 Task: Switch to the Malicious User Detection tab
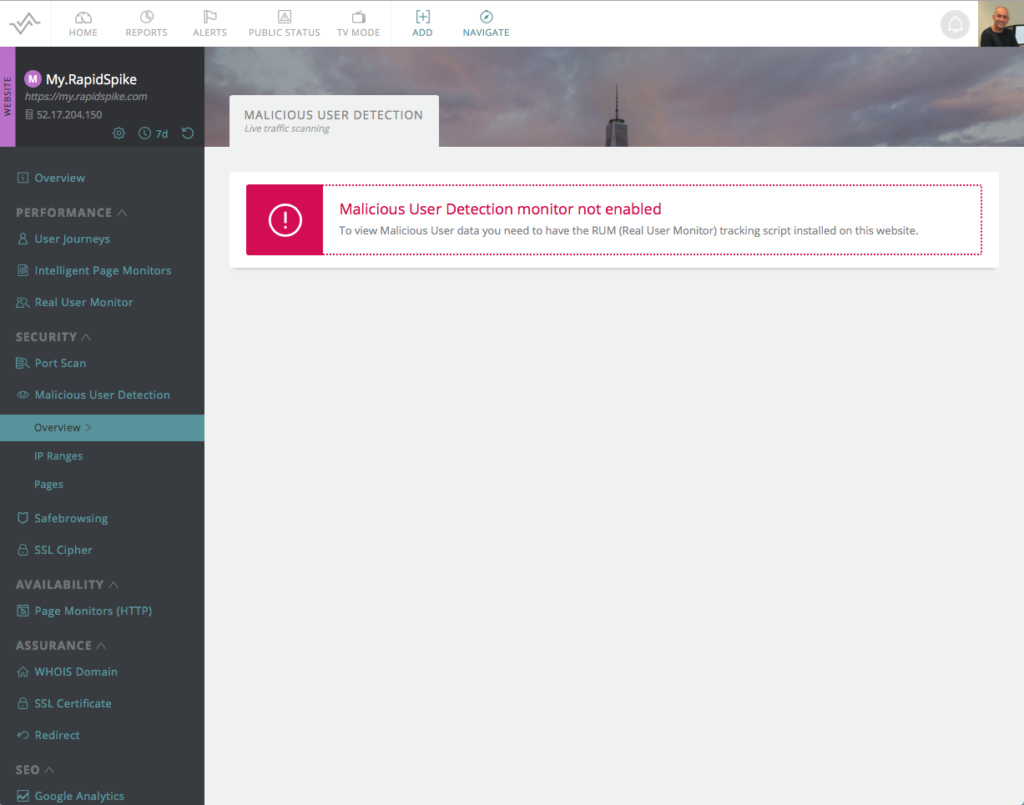332,120
